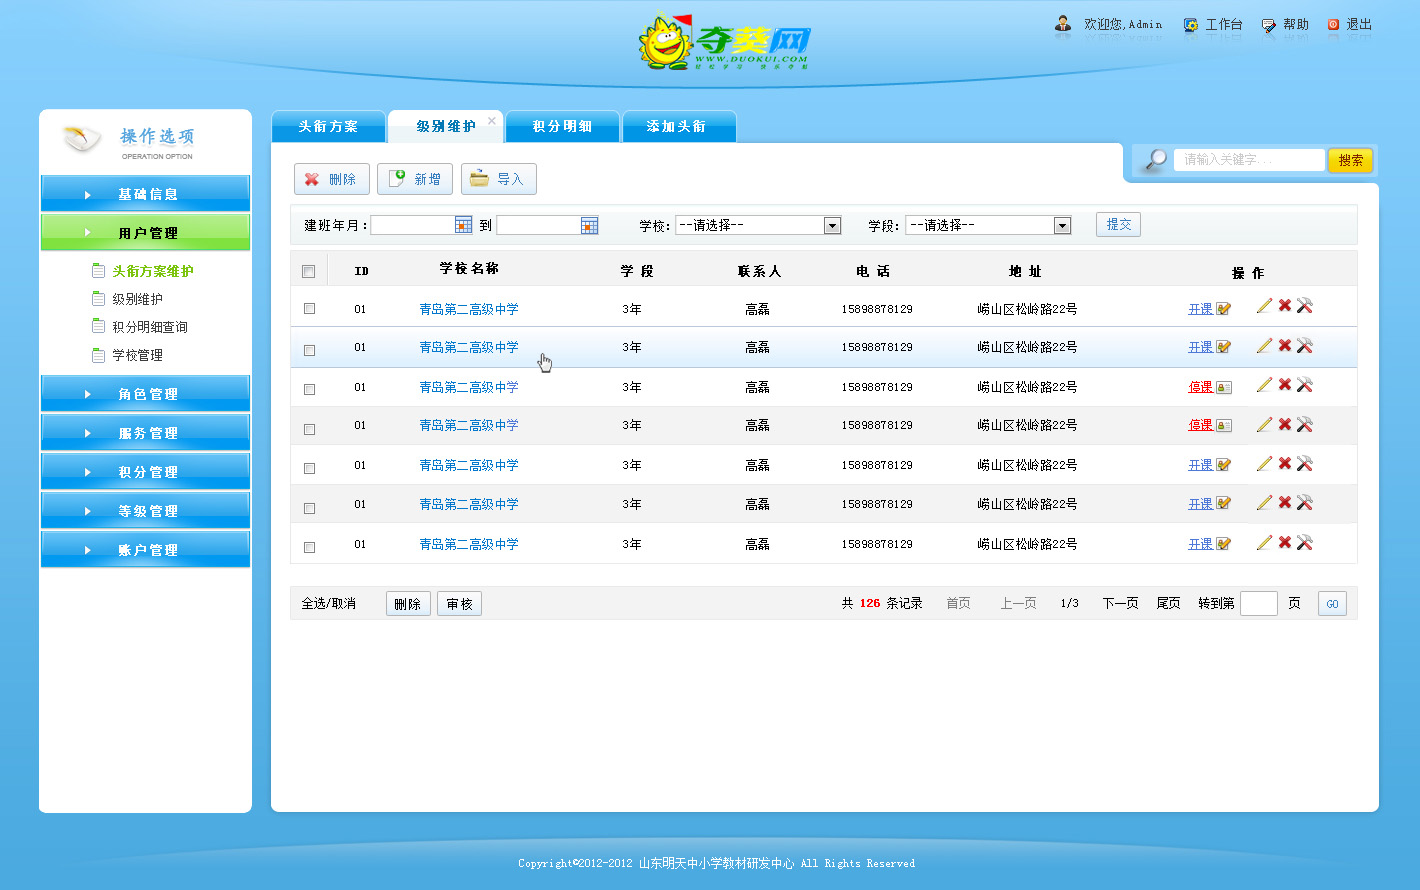Click the tools settings icon in the fifth row
1420x890 pixels.
(x=1305, y=464)
